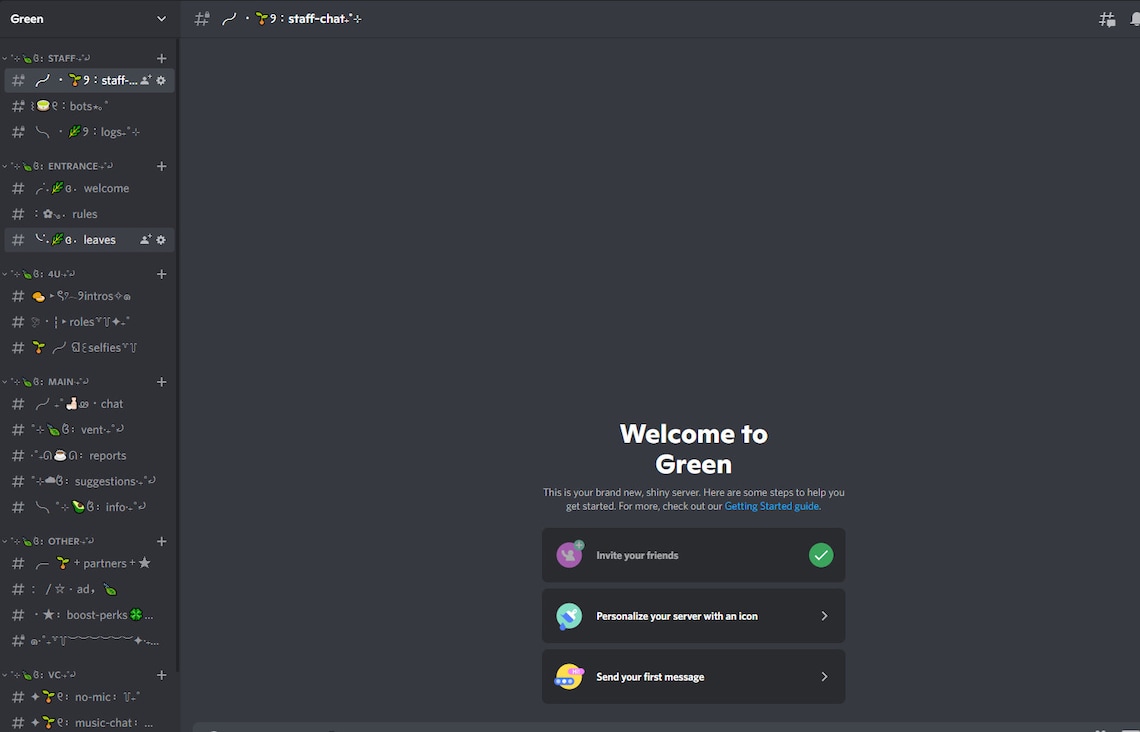Image resolution: width=1140 pixels, height=732 pixels.
Task: Open the staff-chat channel
Action: coord(89,81)
